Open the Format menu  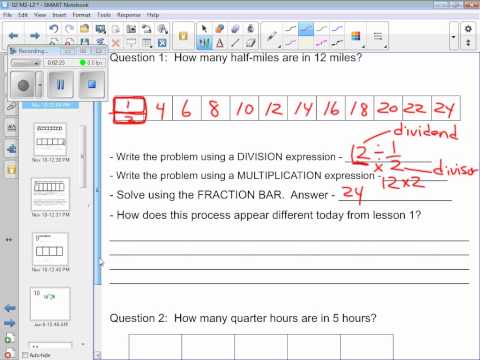81,15
